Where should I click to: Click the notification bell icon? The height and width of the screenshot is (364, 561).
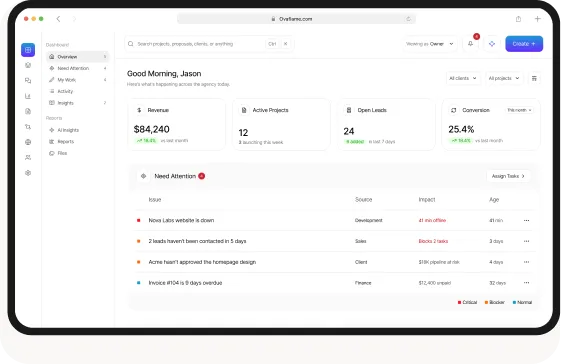point(470,44)
